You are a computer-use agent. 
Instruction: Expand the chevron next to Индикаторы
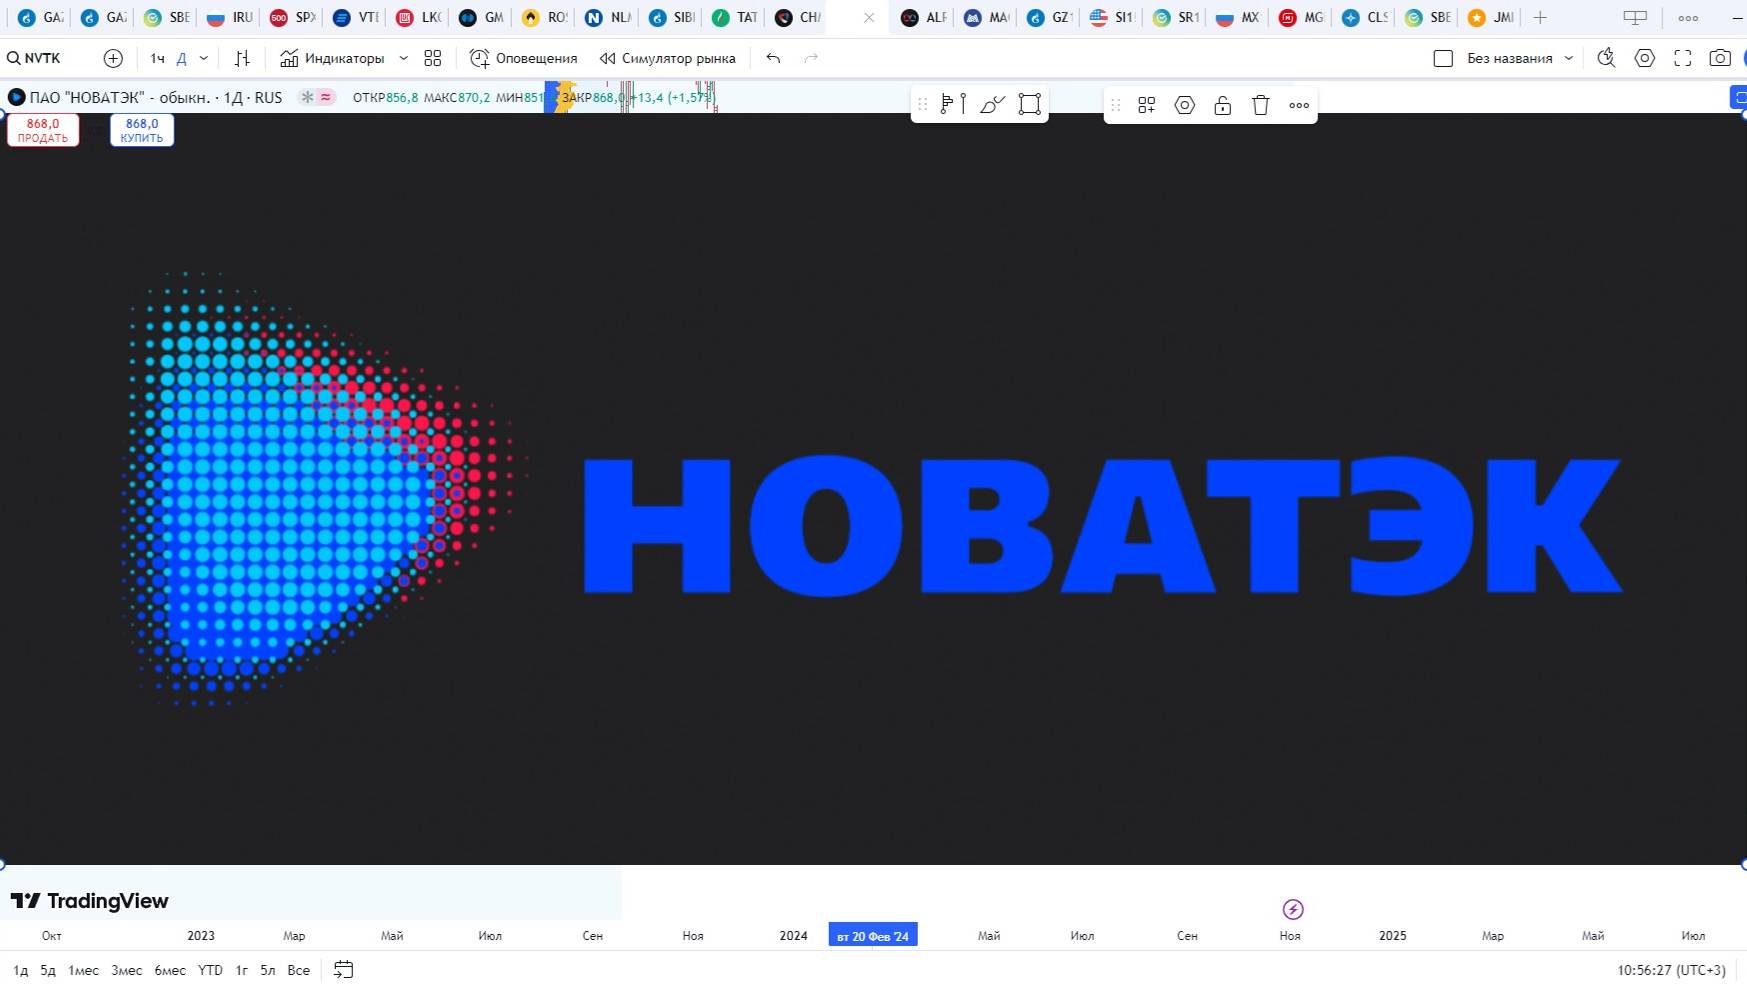coord(403,58)
